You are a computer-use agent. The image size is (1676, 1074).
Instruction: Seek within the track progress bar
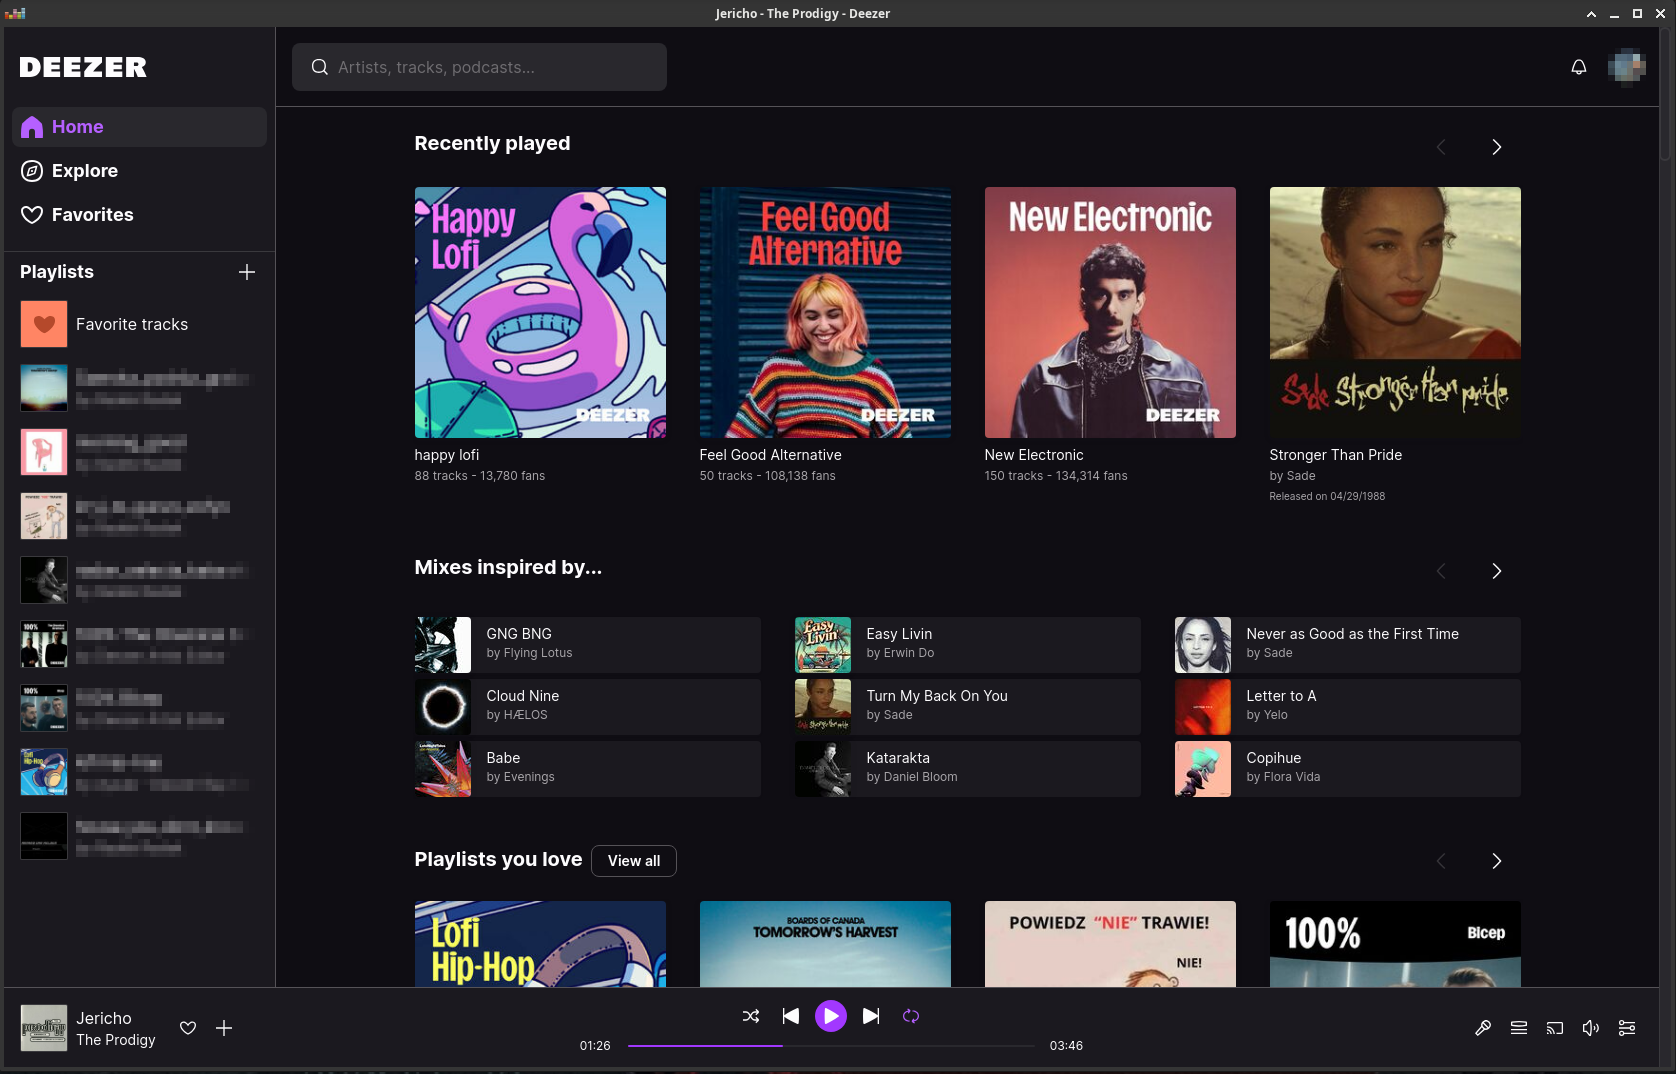point(830,1046)
